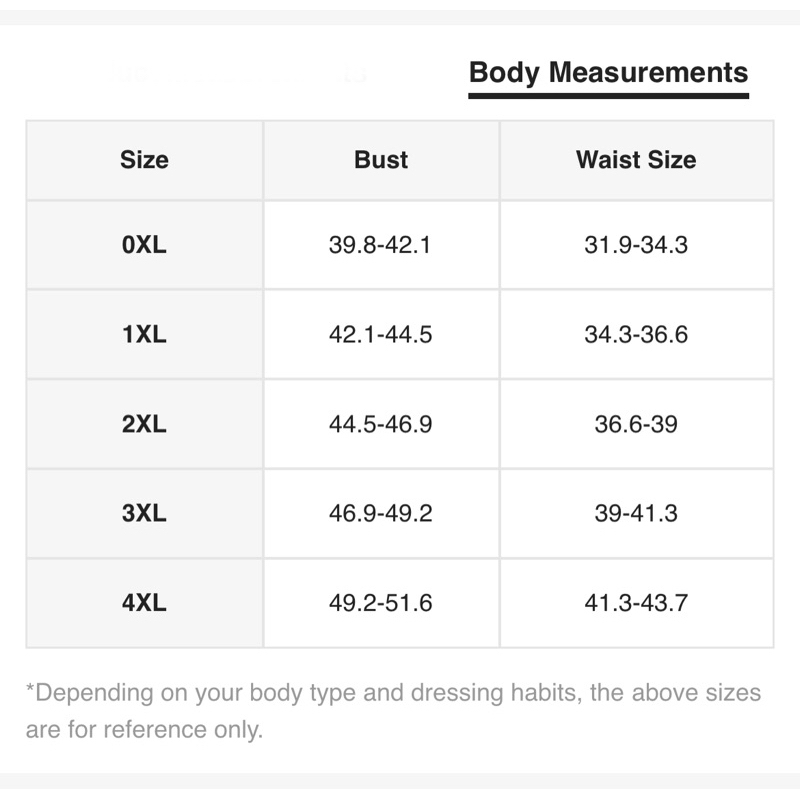
Task: Click the 2XL waist value 36.6-39
Action: 636,424
